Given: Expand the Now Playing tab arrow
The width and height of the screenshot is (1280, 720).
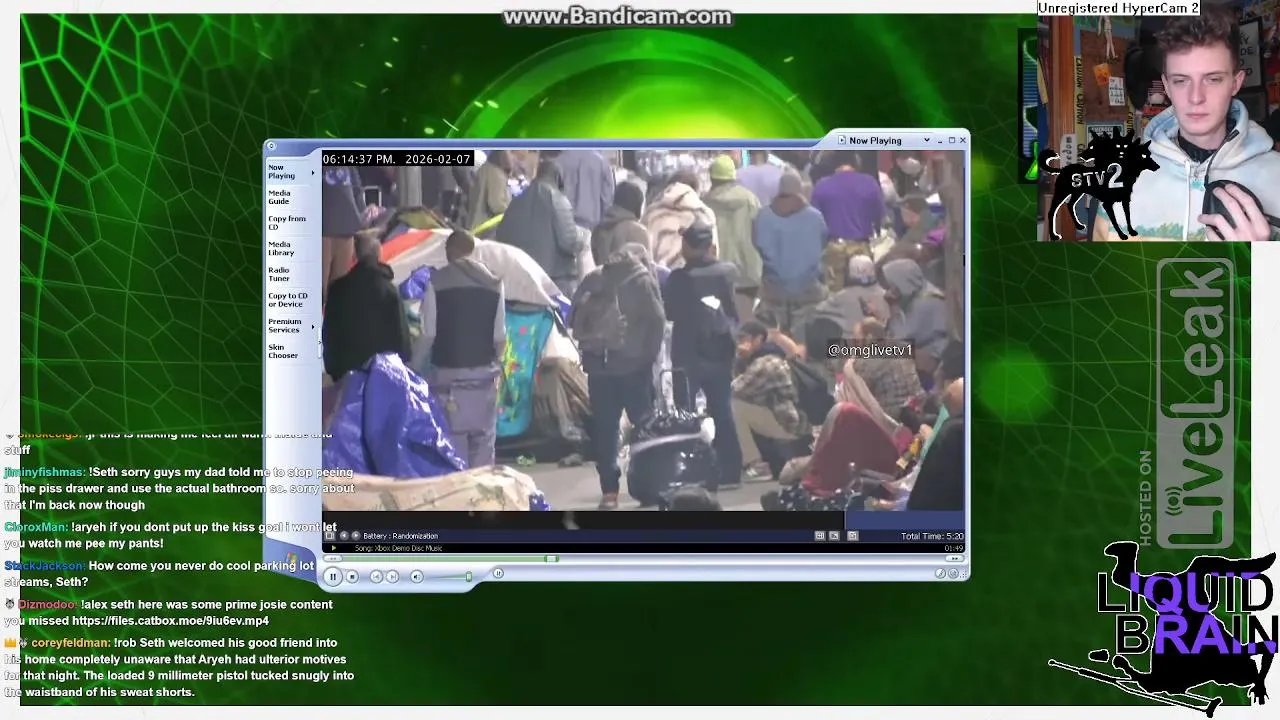Looking at the screenshot, I should [313, 172].
